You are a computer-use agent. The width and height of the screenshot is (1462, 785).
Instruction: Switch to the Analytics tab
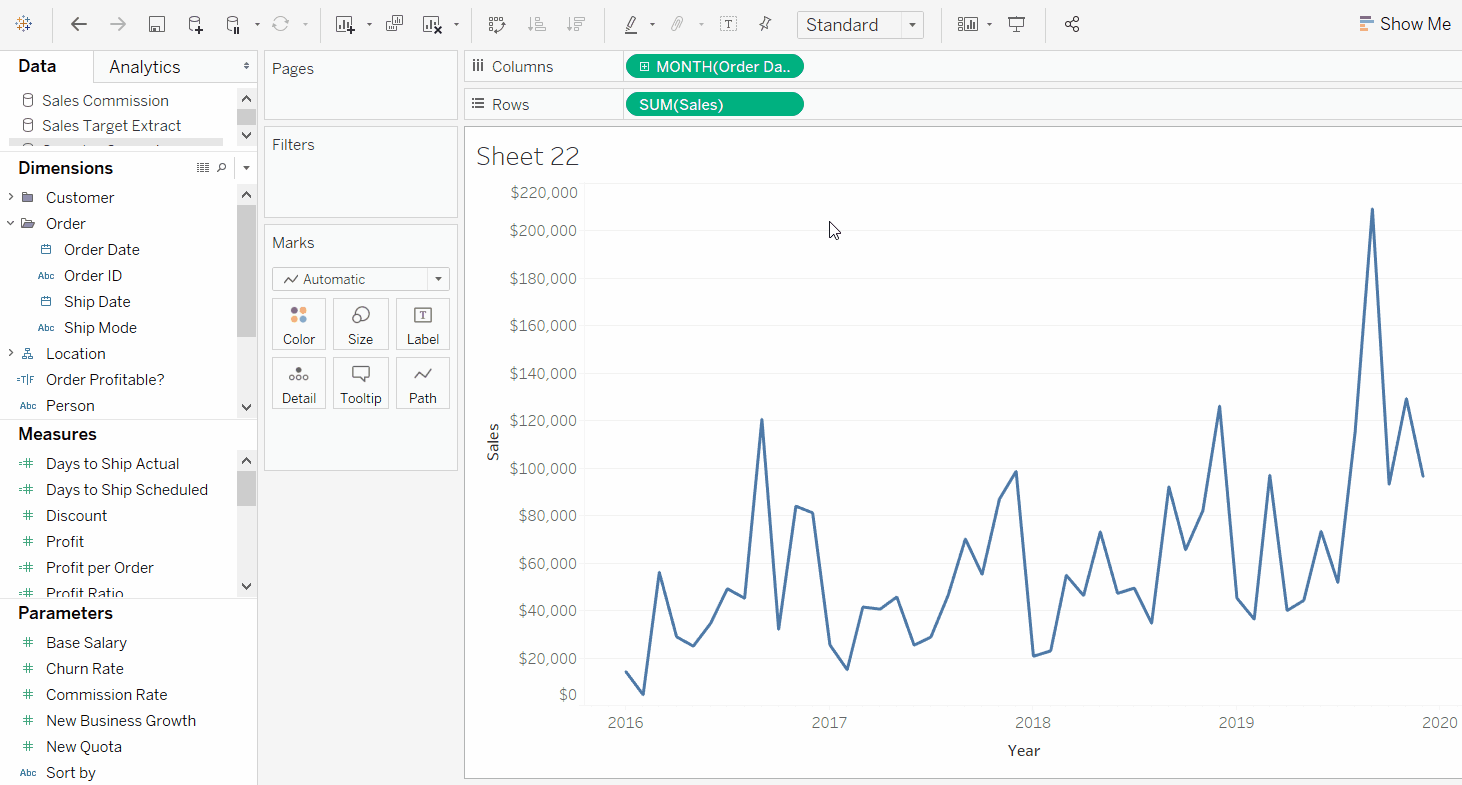[145, 67]
